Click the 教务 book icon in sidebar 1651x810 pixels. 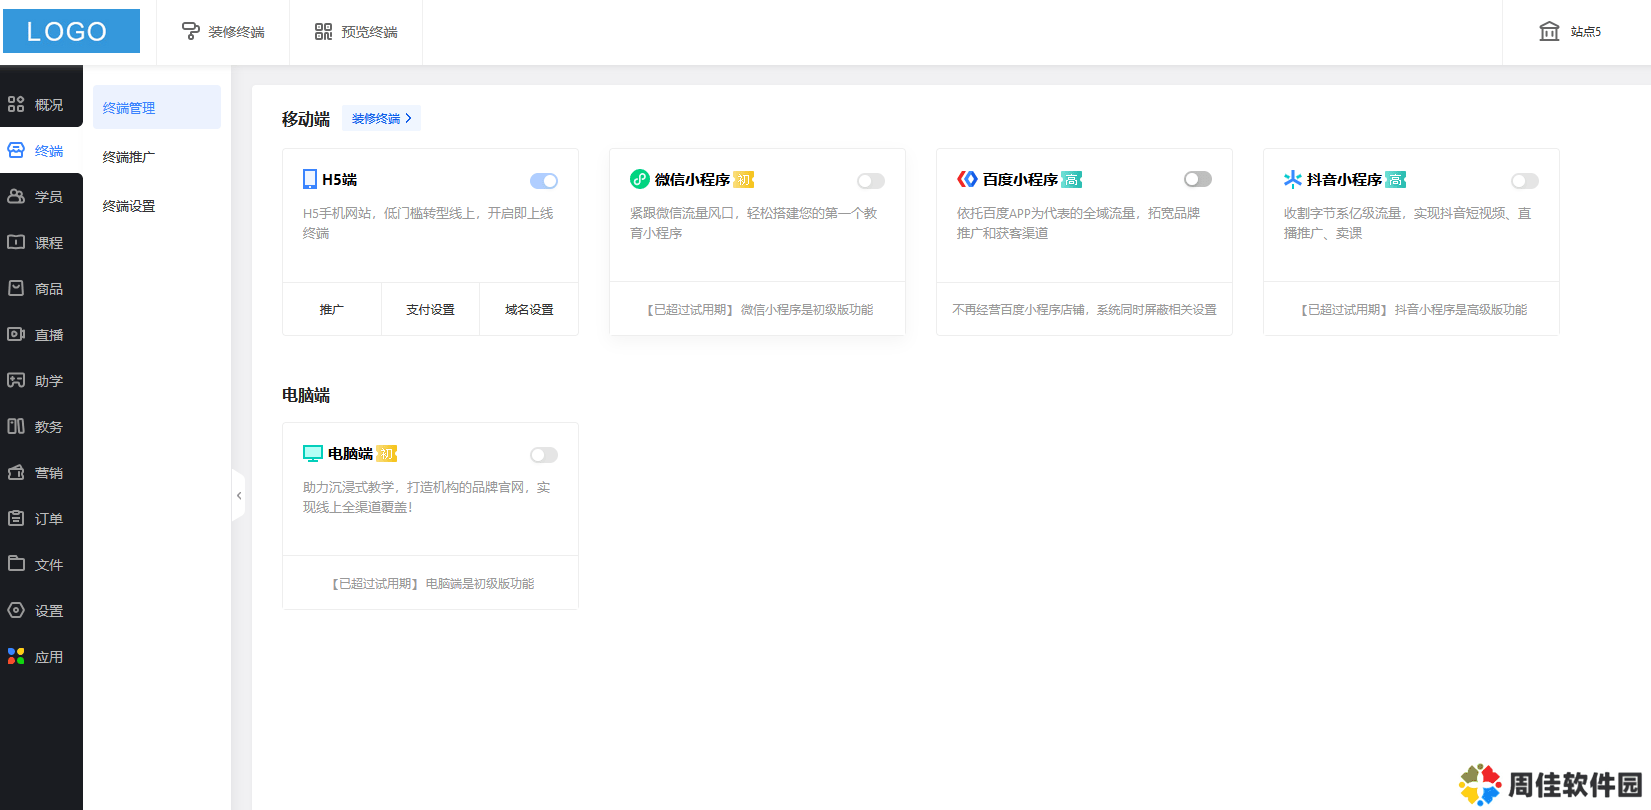point(16,426)
